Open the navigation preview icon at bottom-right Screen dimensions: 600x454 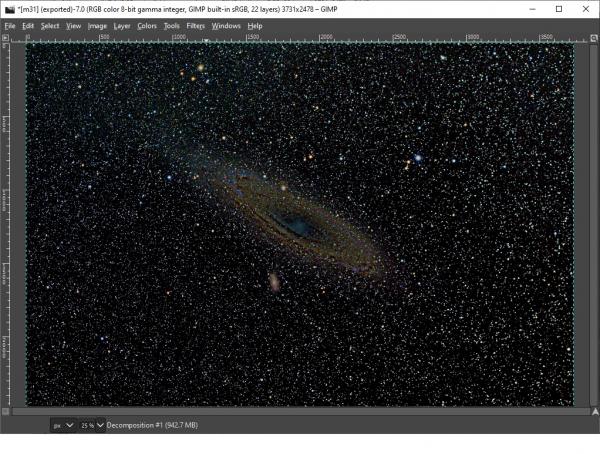595,412
